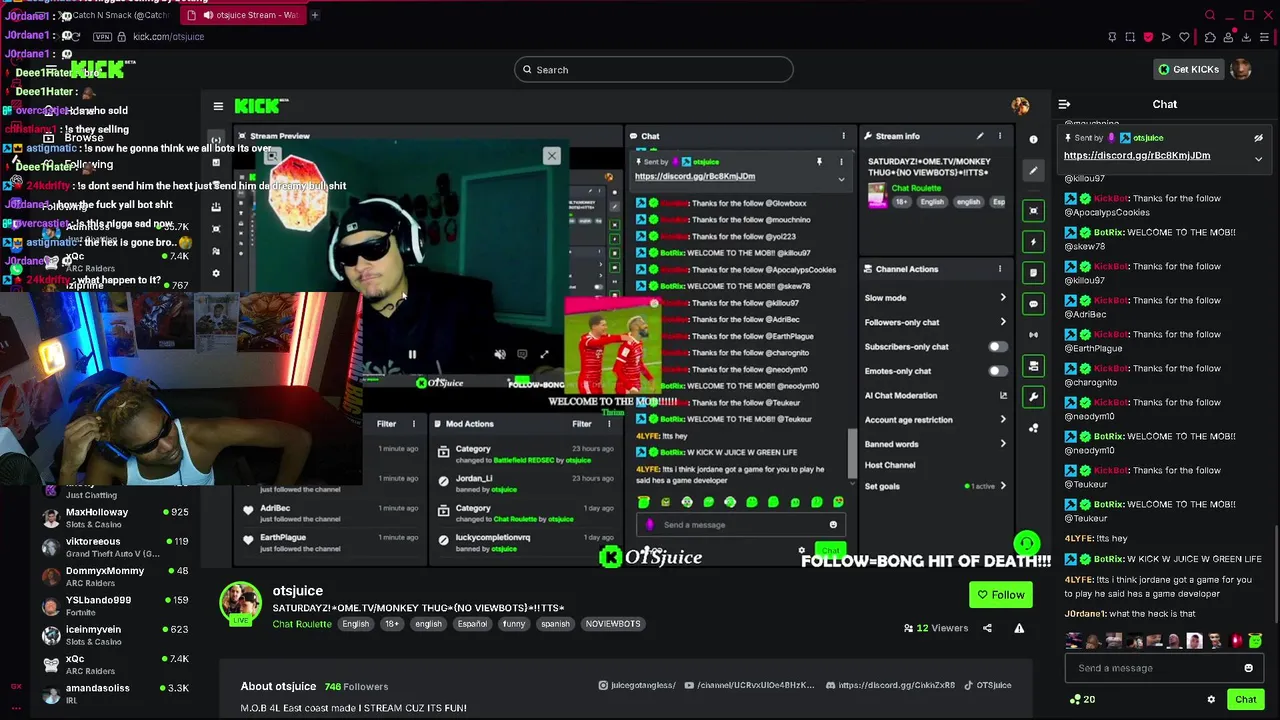Click the wrench icon in side rail
The image size is (1280, 720).
coord(1034,397)
